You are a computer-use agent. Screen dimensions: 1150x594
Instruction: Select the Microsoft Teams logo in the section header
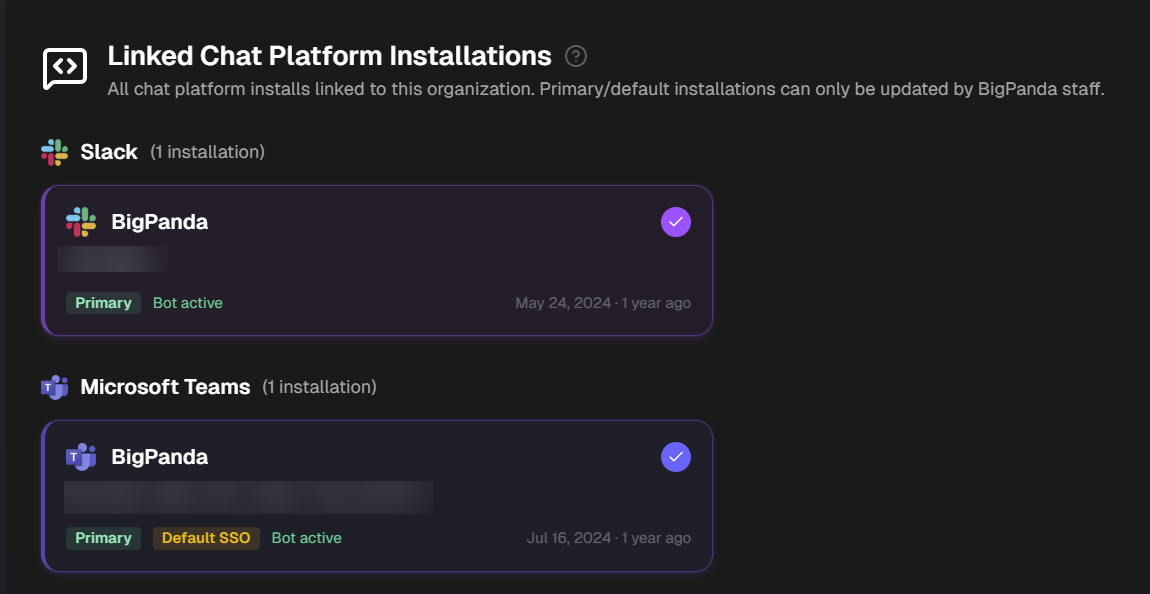[x=52, y=387]
